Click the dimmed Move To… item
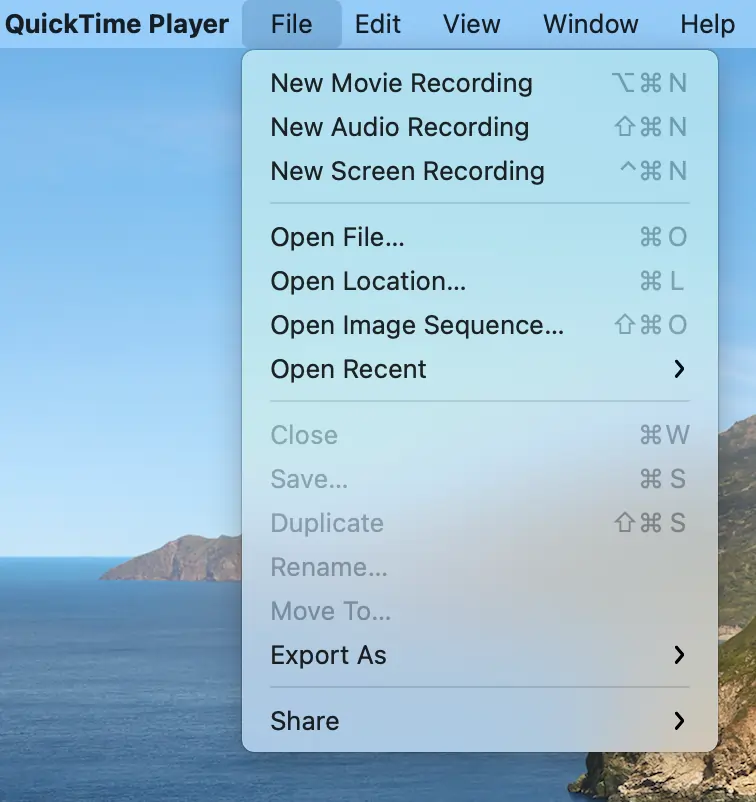 pyautogui.click(x=480, y=611)
